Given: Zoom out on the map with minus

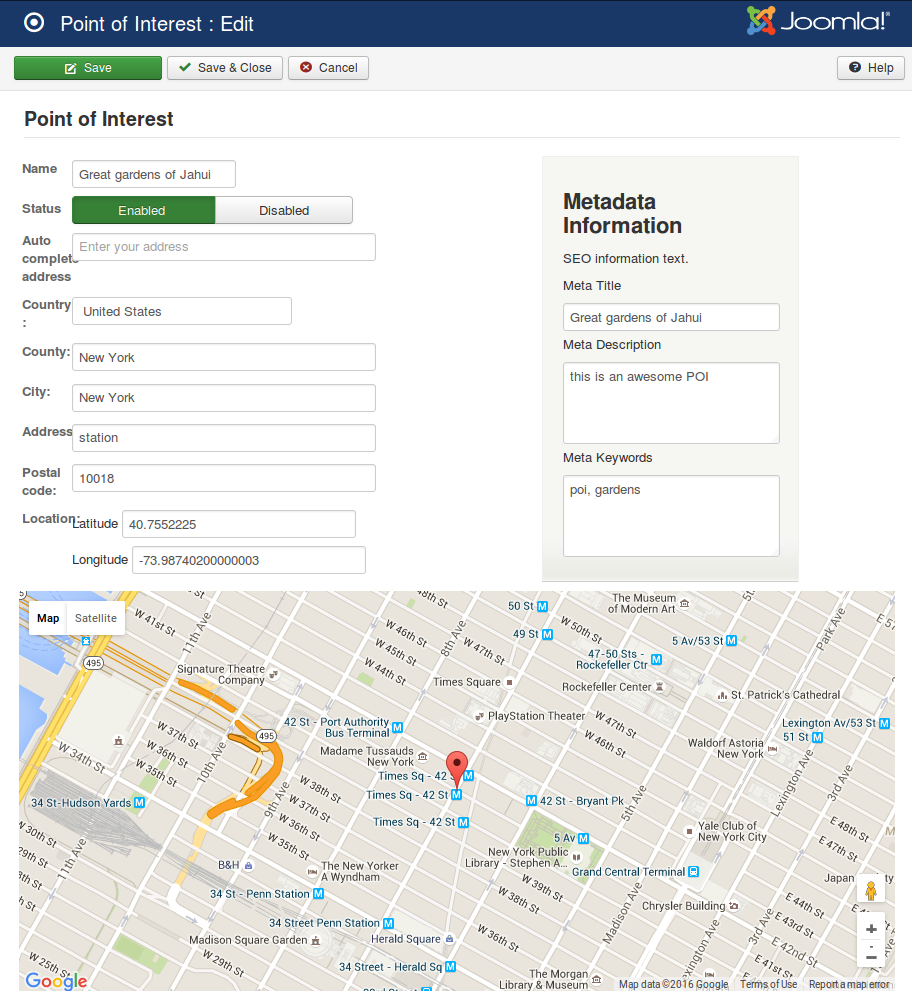Looking at the screenshot, I should (871, 957).
